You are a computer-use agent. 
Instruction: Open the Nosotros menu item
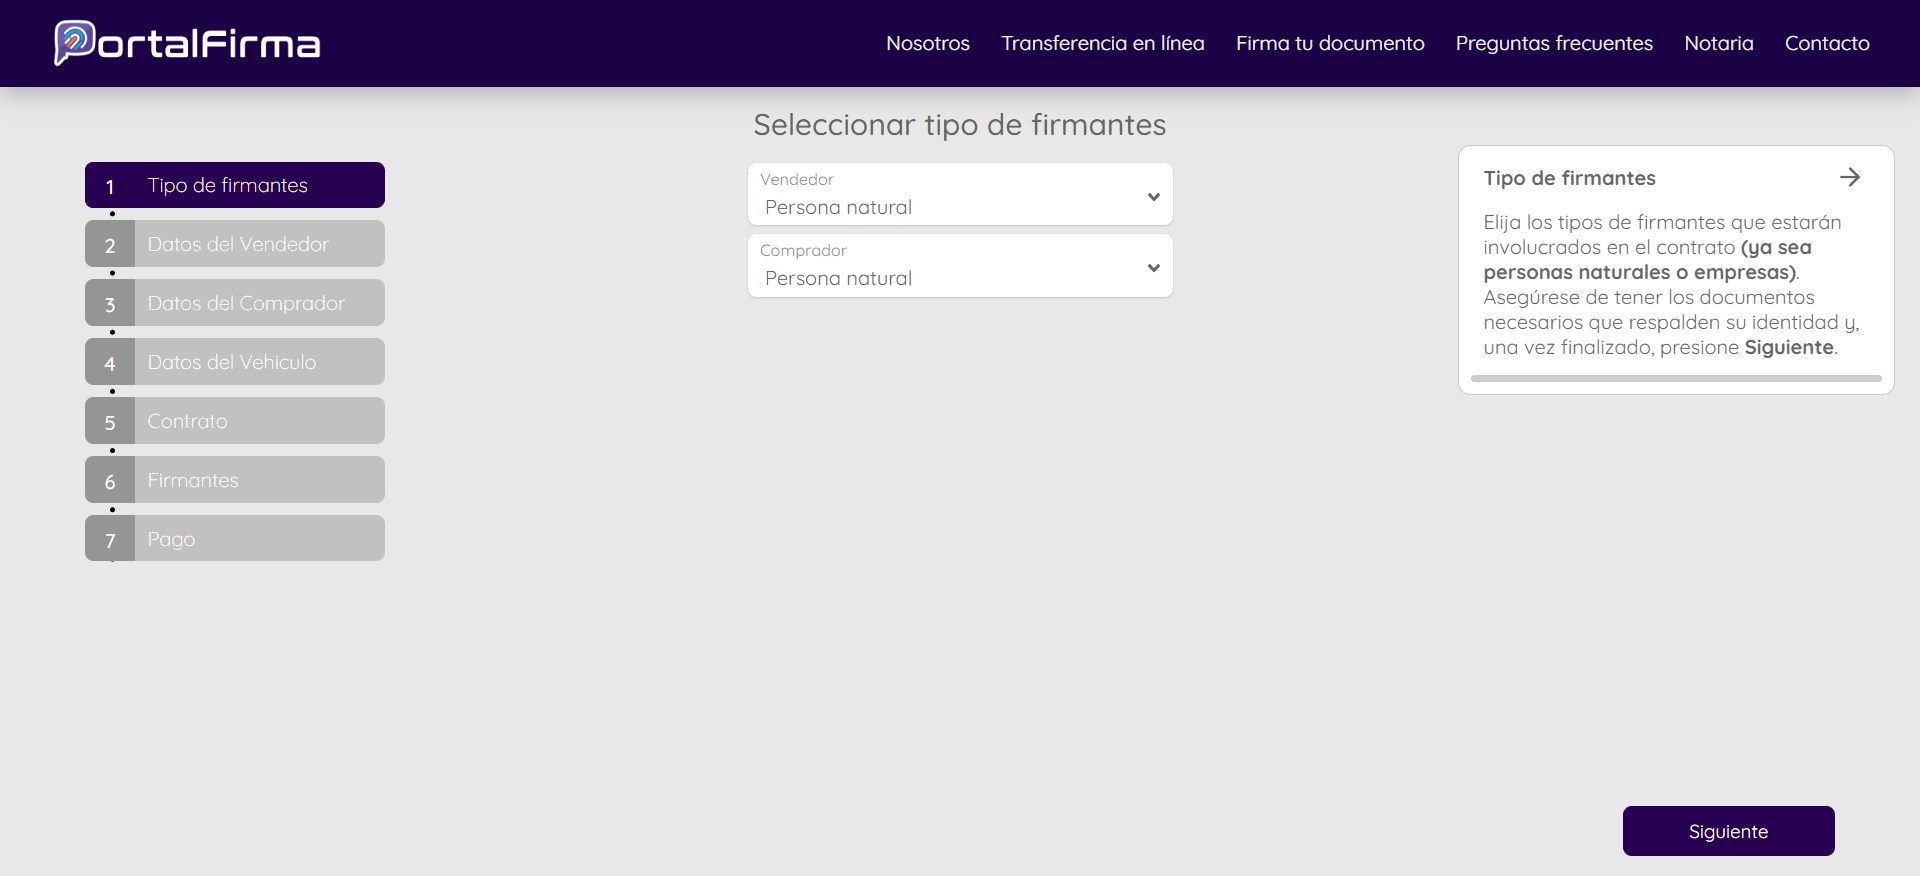[927, 43]
